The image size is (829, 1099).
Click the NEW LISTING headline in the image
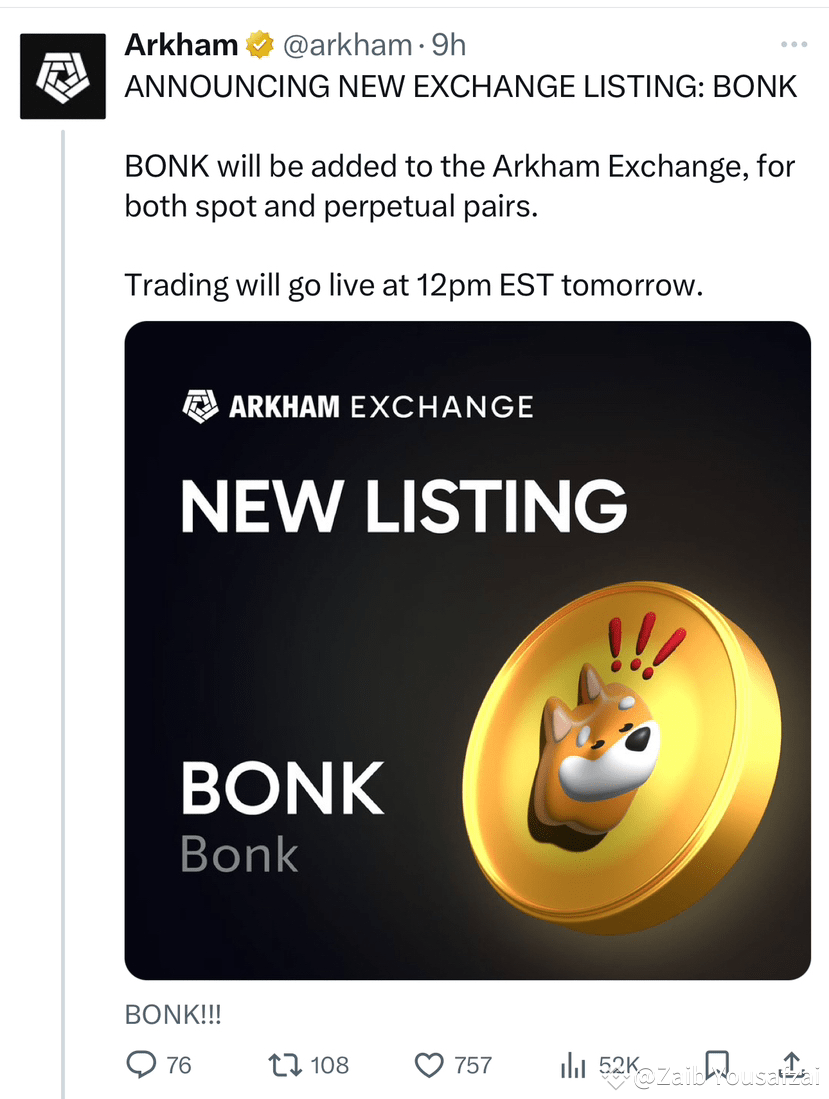[403, 506]
